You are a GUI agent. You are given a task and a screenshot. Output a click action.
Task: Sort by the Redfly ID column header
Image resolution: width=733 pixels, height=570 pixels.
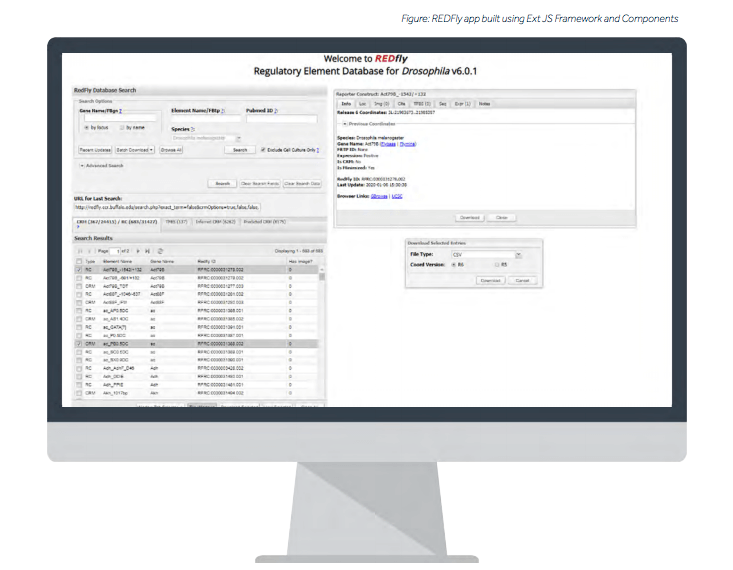tap(241, 261)
